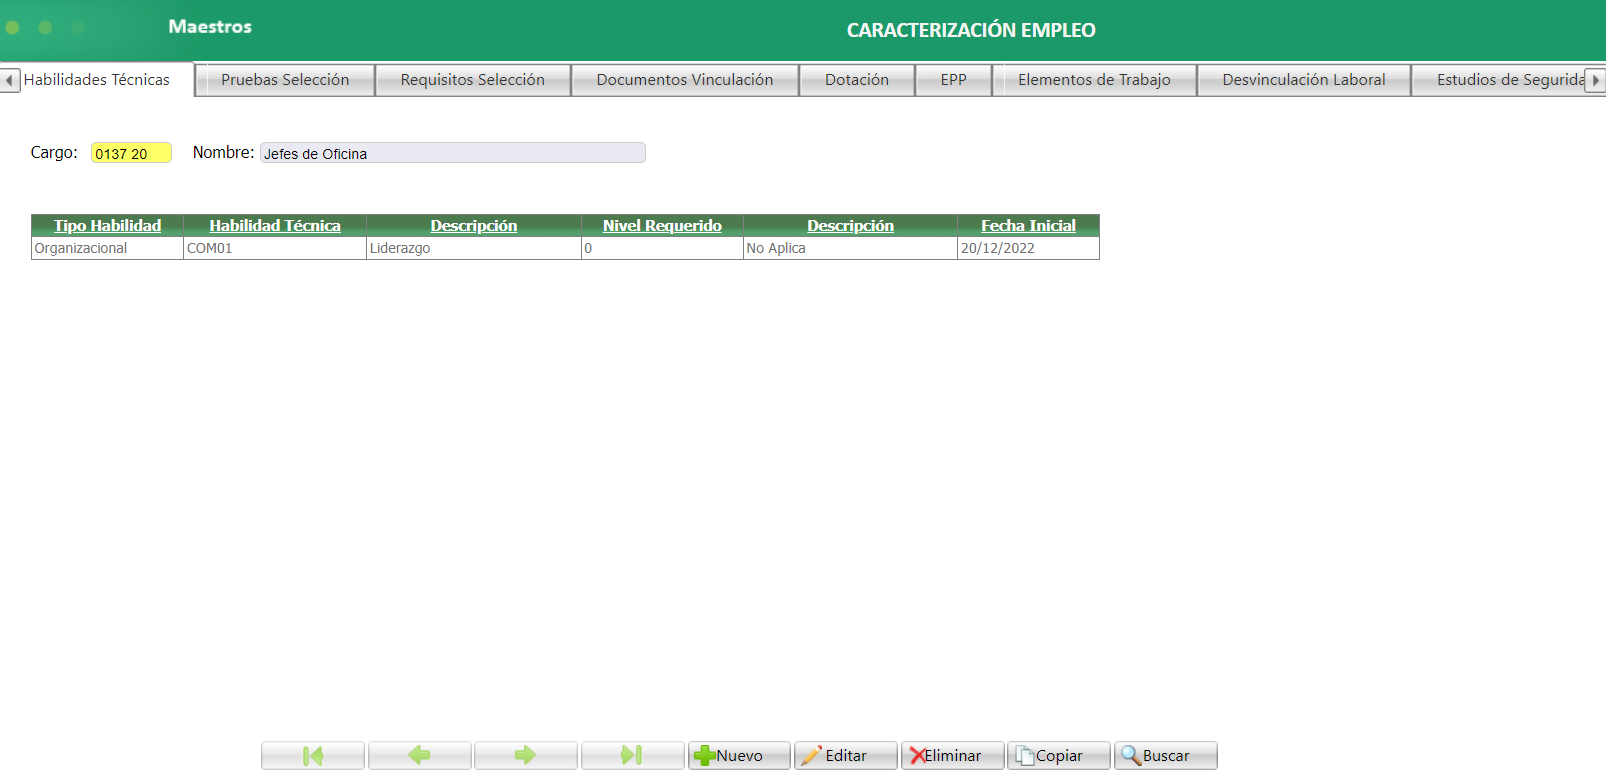1606x772 pixels.
Task: Sort by second Descripción header after Nivel
Action: (x=851, y=226)
